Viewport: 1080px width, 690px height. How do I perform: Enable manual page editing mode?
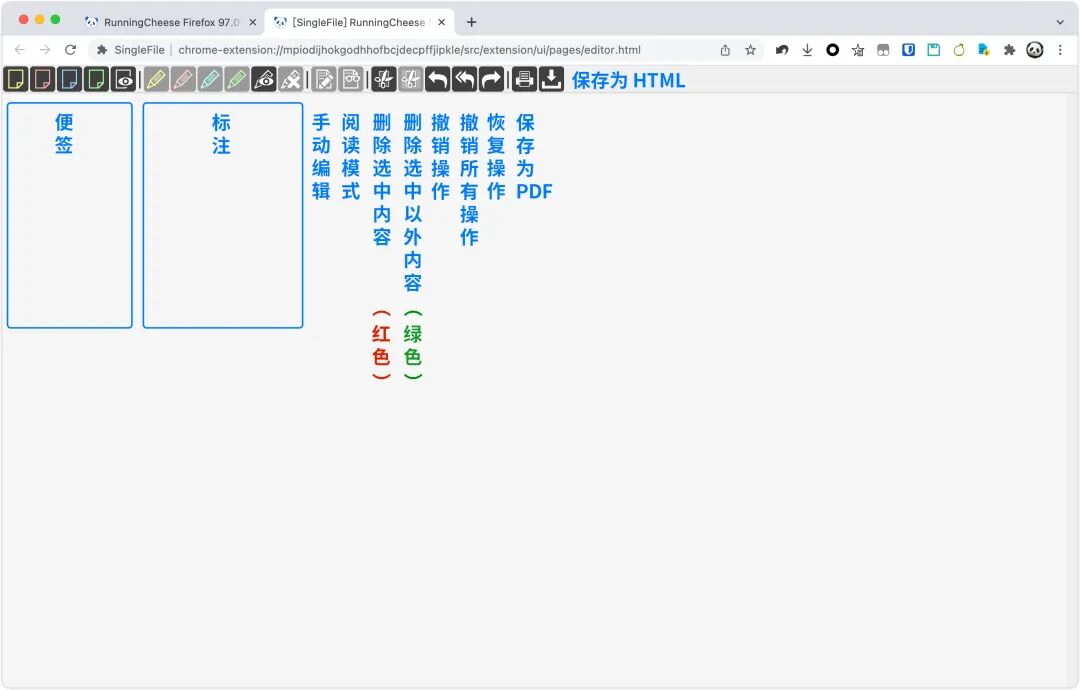pos(324,80)
